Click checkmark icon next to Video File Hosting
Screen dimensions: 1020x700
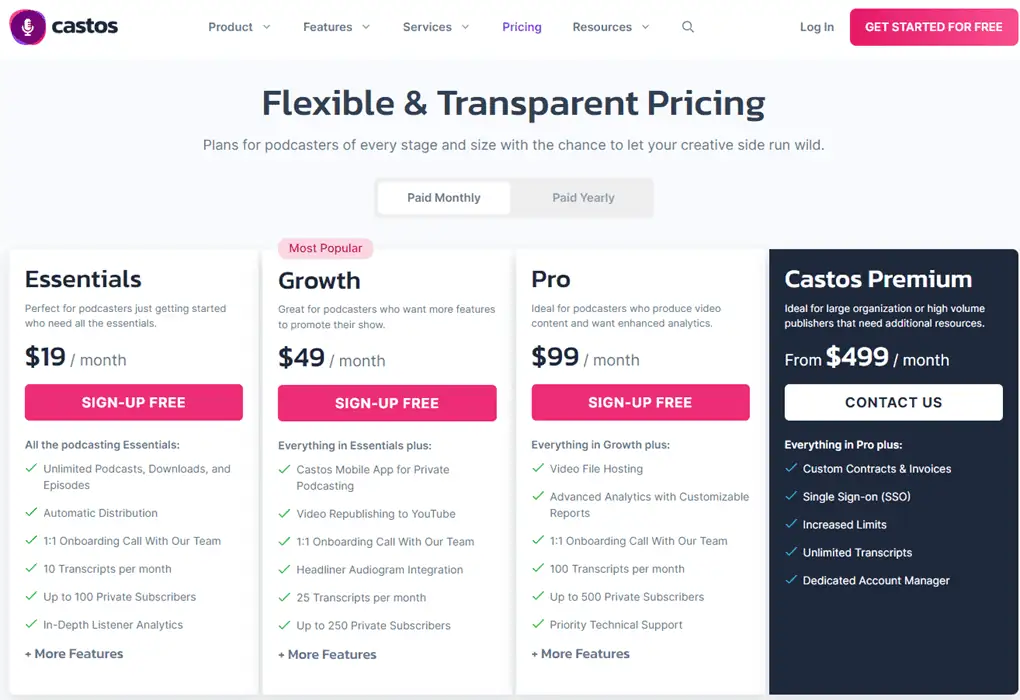click(538, 468)
